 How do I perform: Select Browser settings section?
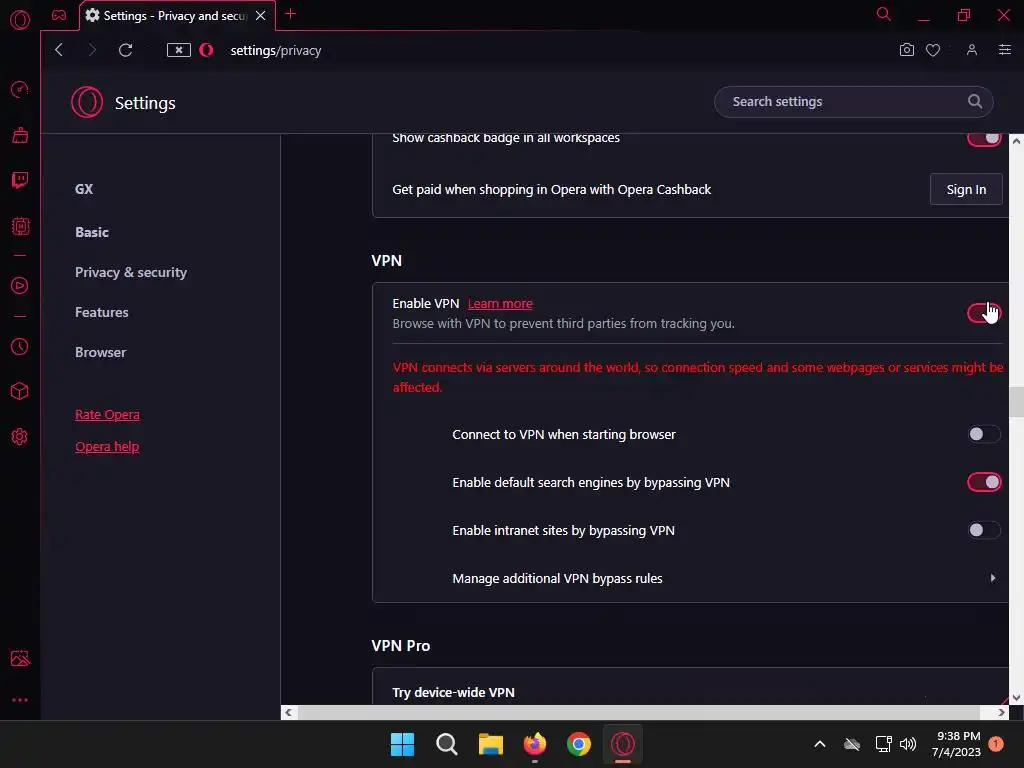101,352
